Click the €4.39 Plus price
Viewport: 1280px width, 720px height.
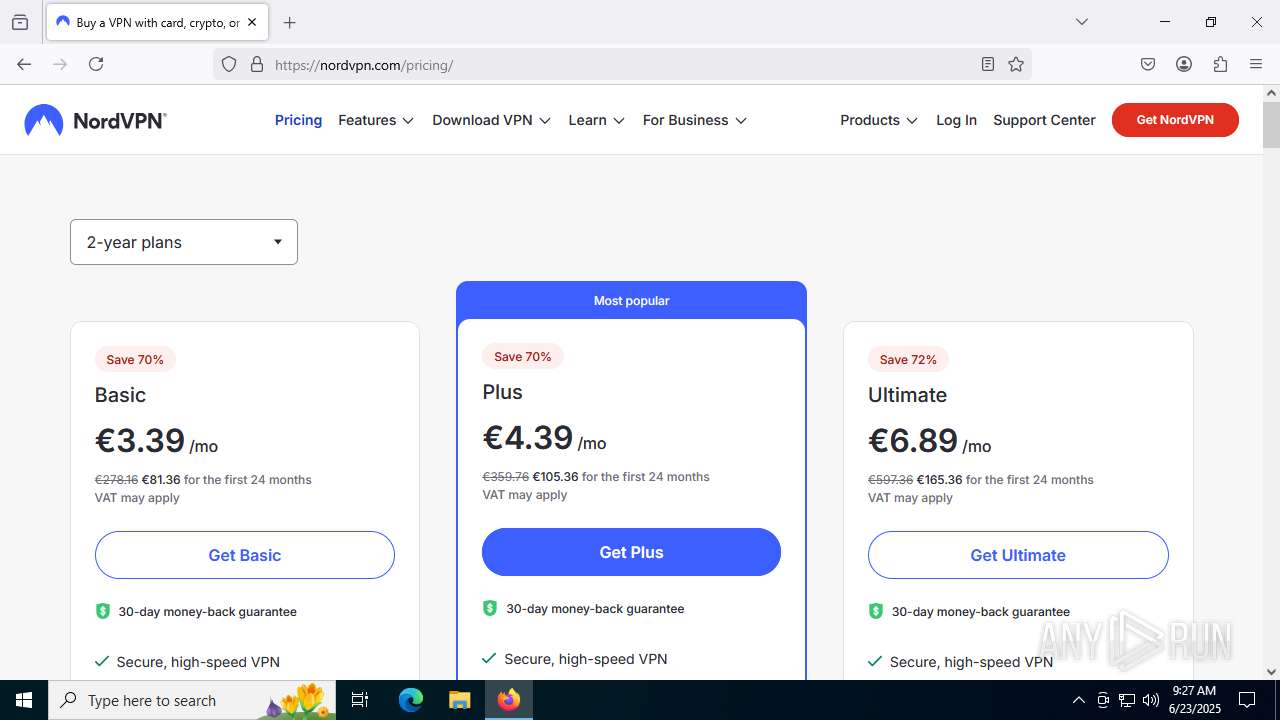coord(528,437)
